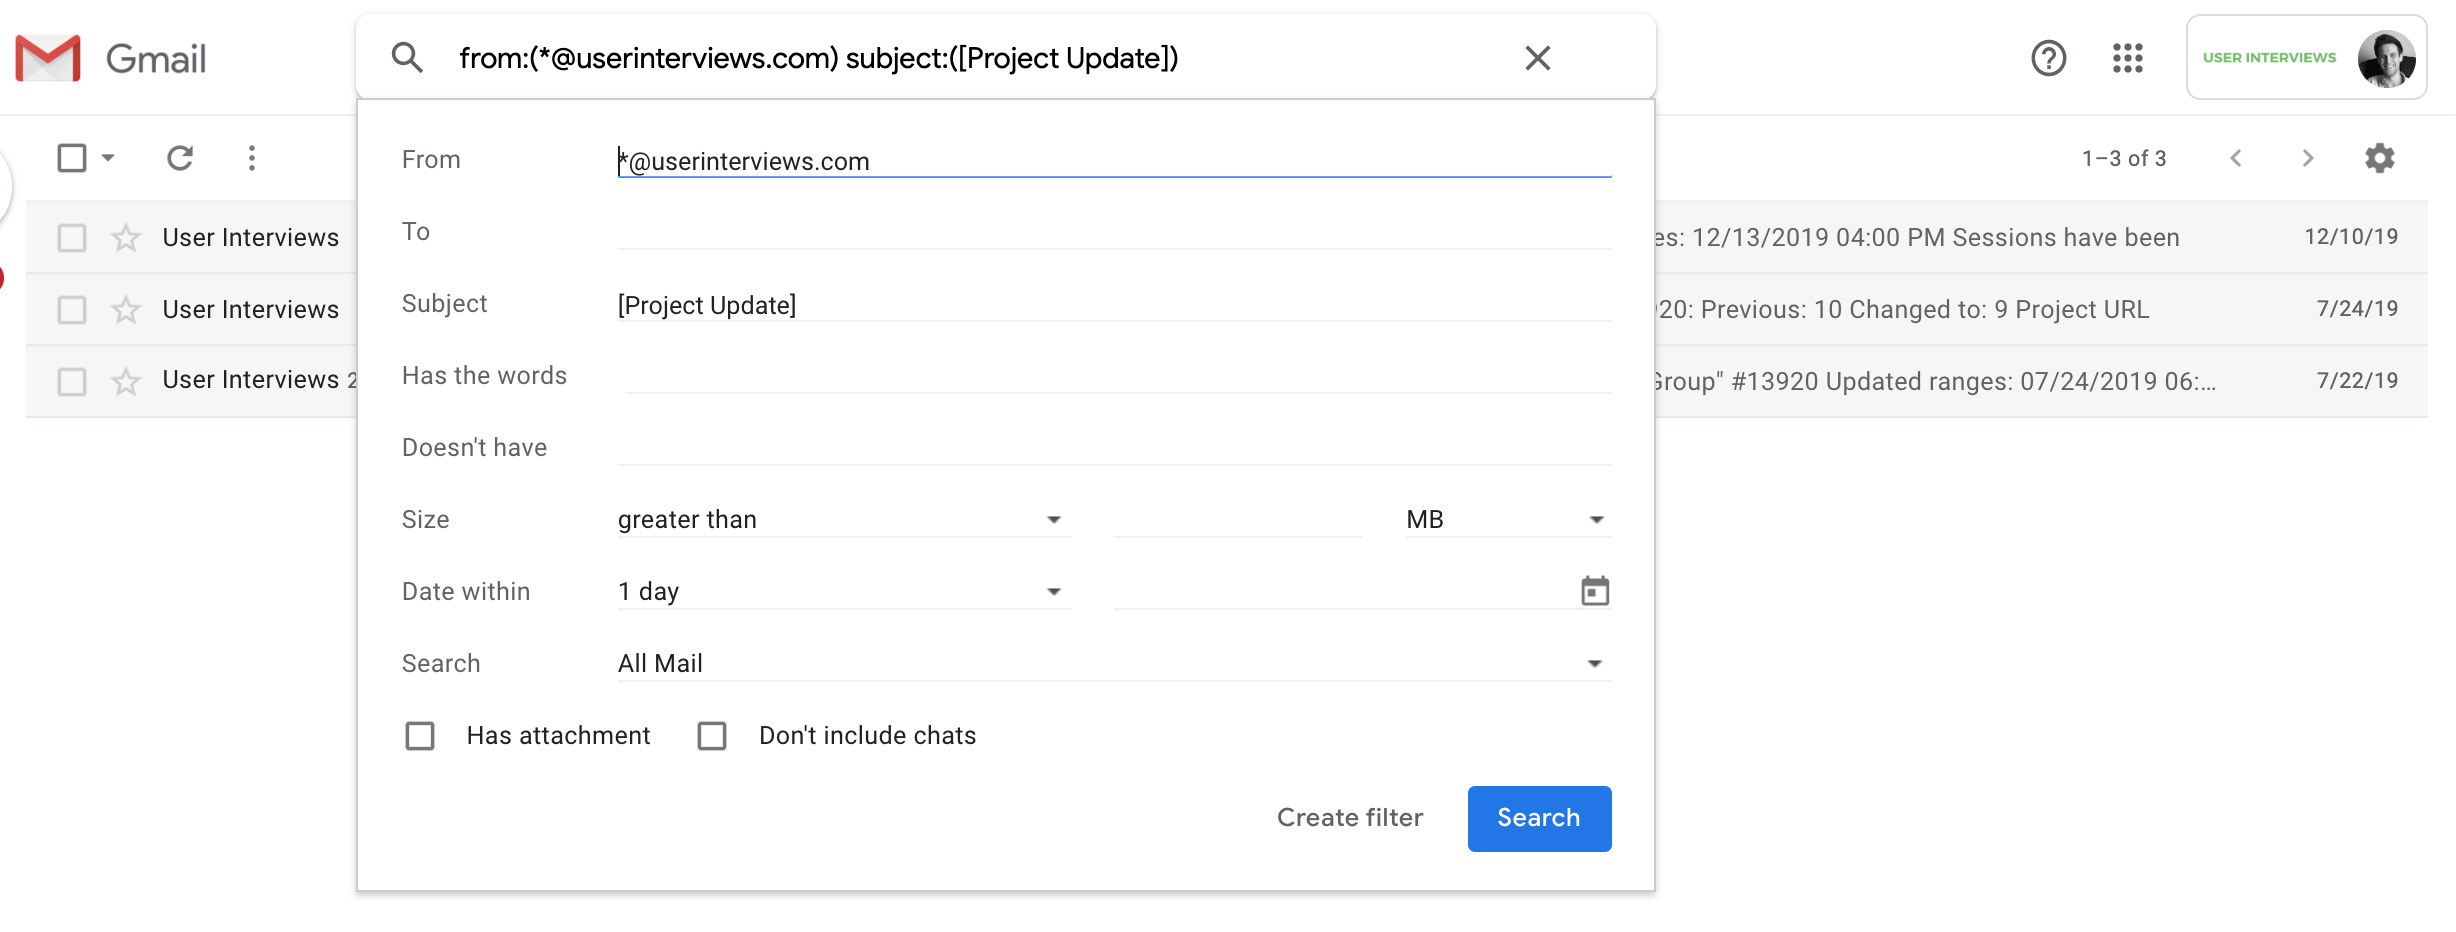Image resolution: width=2456 pixels, height=932 pixels.
Task: Select the 7/24/19 email checkbox
Action: point(72,310)
